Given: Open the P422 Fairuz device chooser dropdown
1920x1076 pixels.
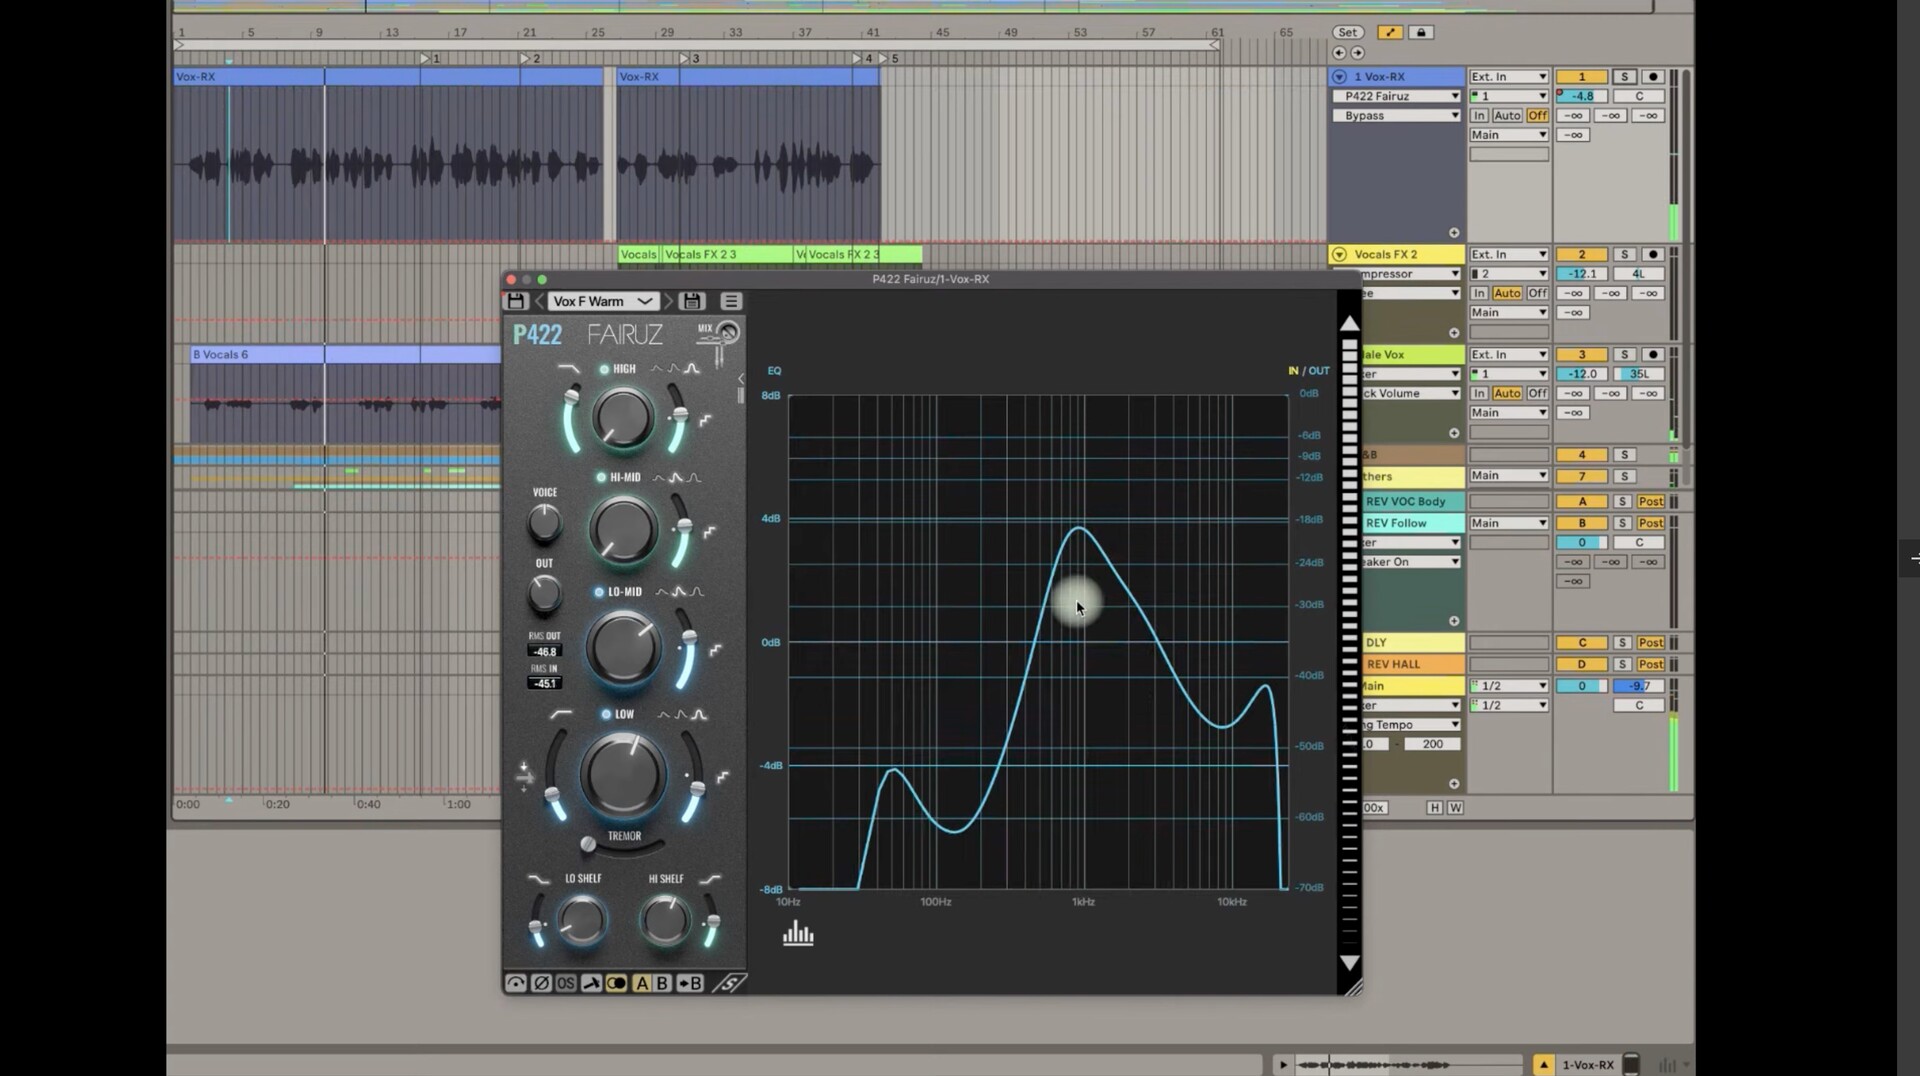Looking at the screenshot, I should tap(1396, 96).
